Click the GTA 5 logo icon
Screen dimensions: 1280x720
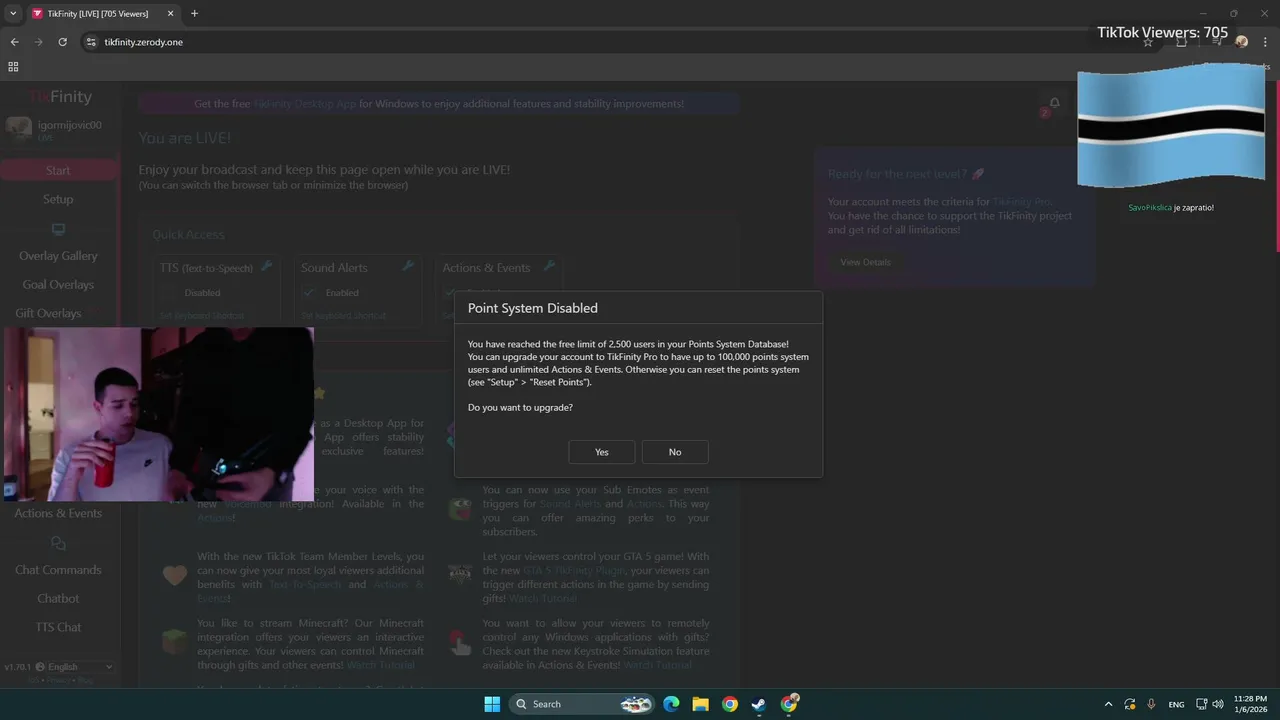click(x=460, y=575)
